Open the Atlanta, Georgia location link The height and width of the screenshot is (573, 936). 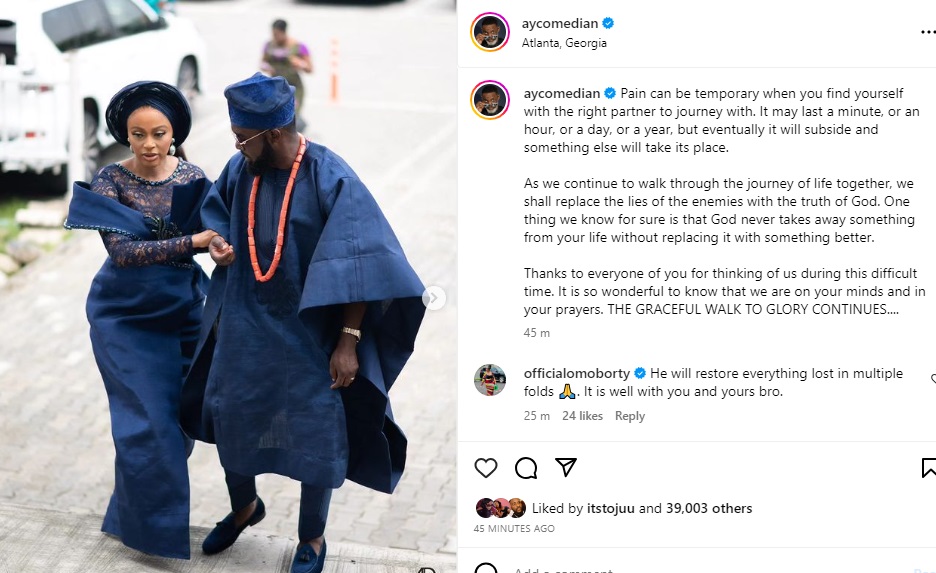click(x=564, y=43)
